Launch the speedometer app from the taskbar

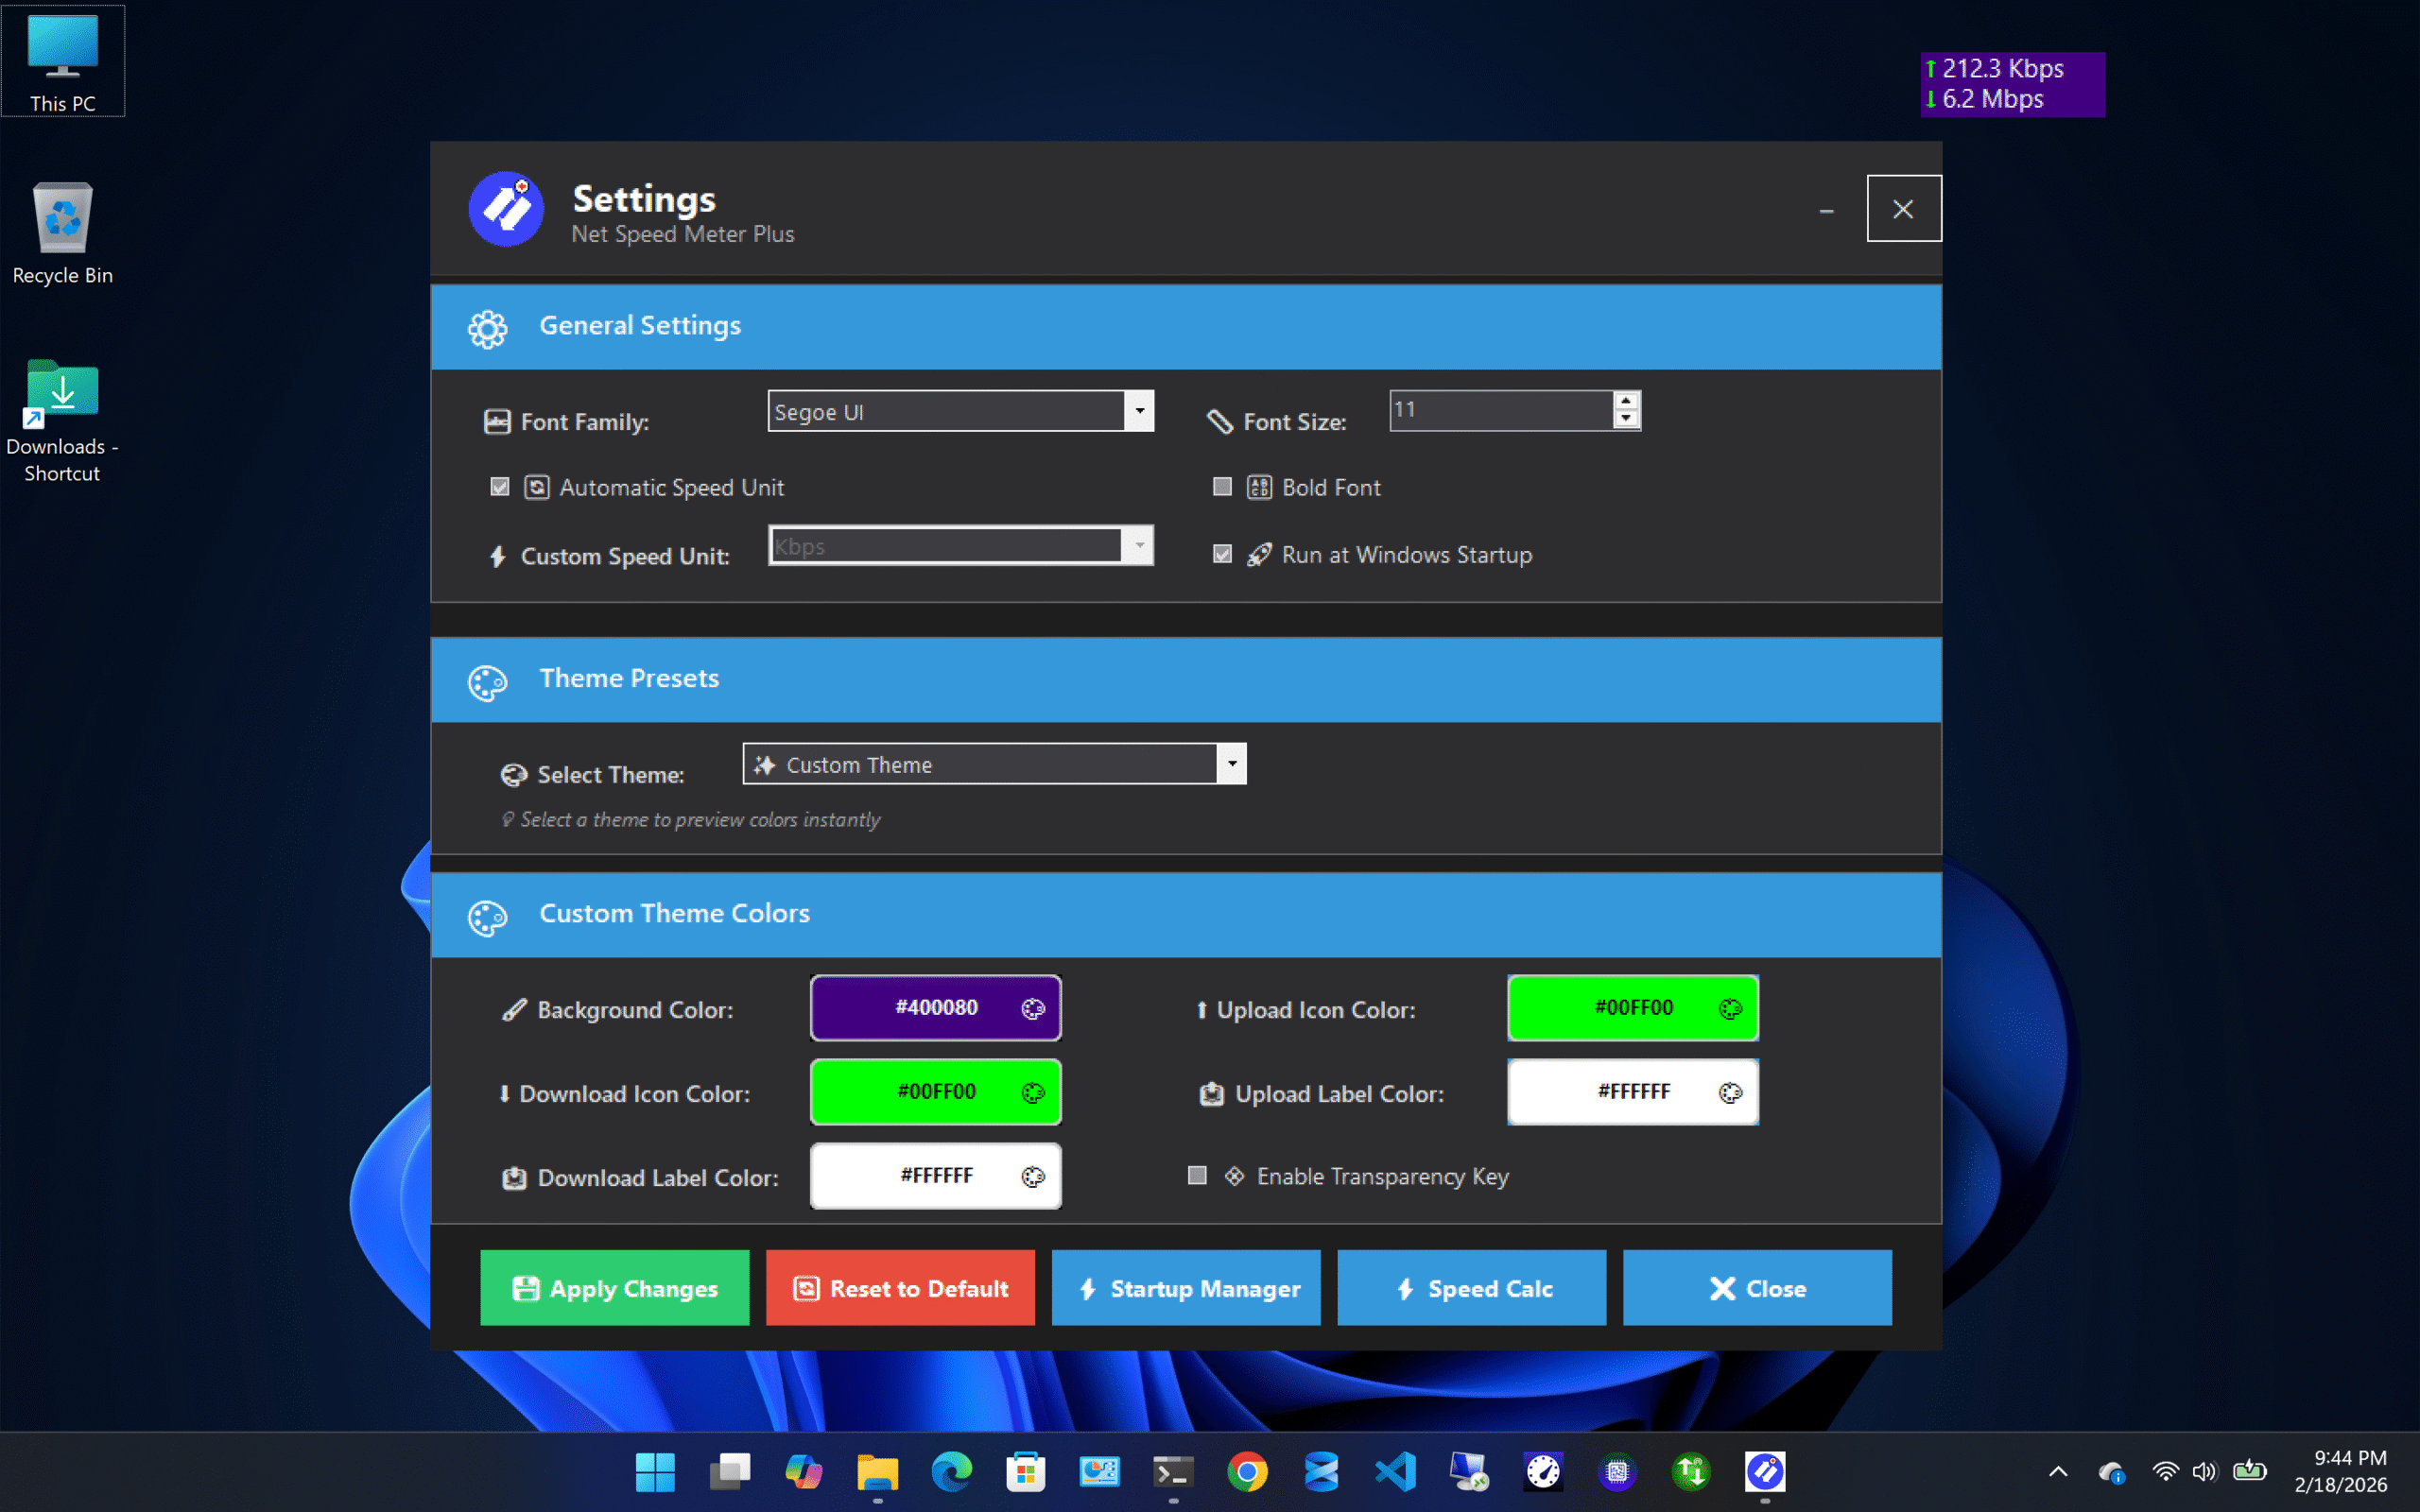click(1541, 1472)
